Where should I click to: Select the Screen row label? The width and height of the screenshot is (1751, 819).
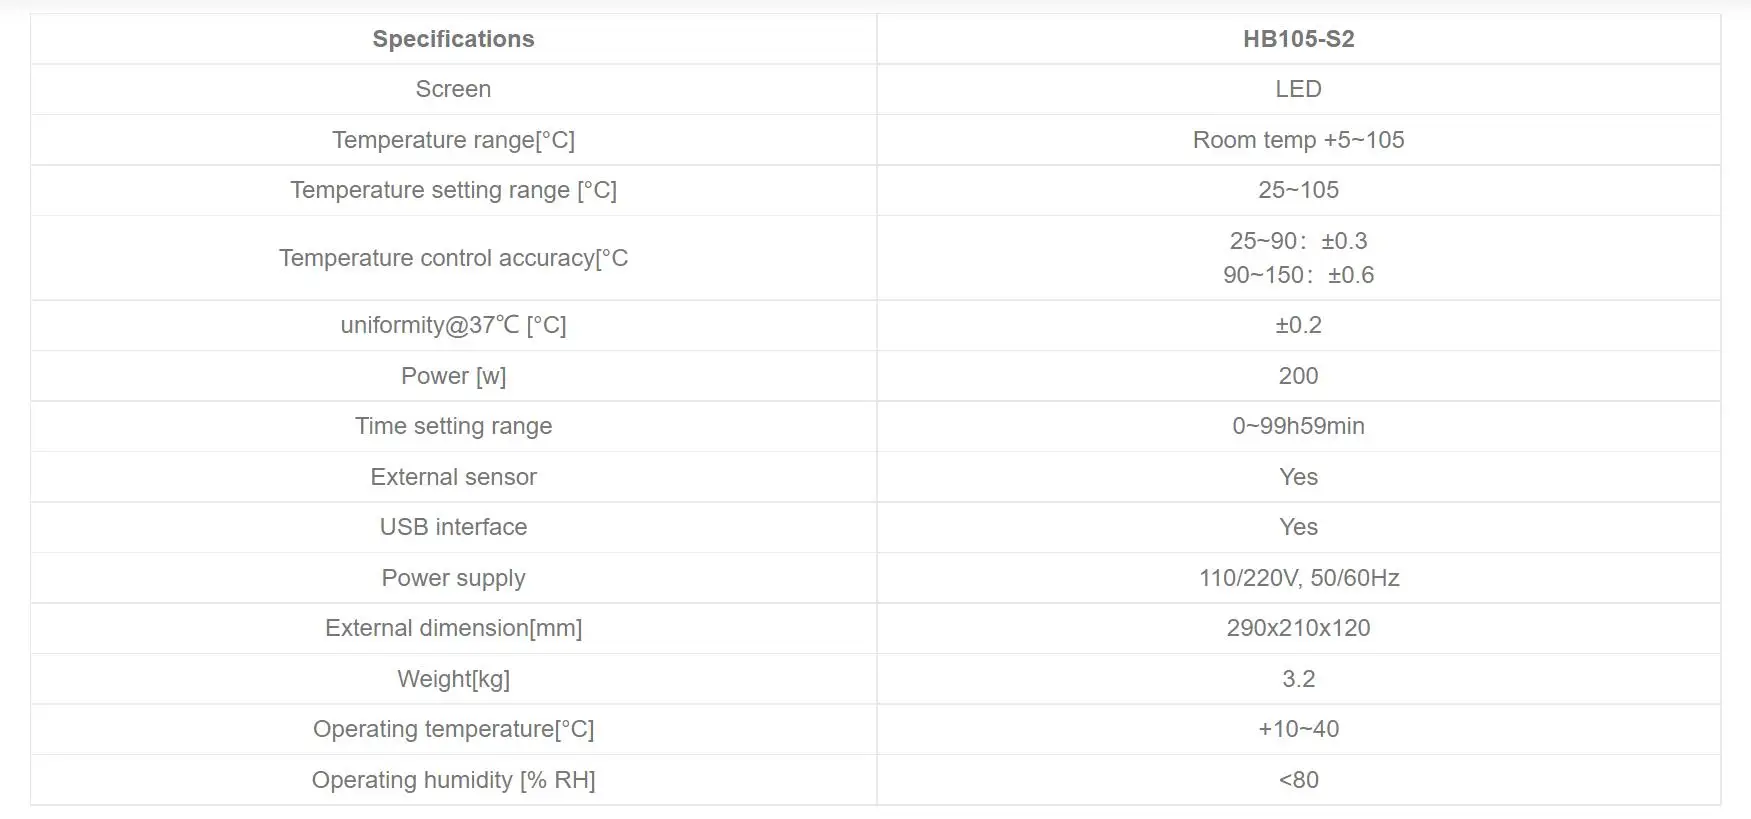pos(453,89)
